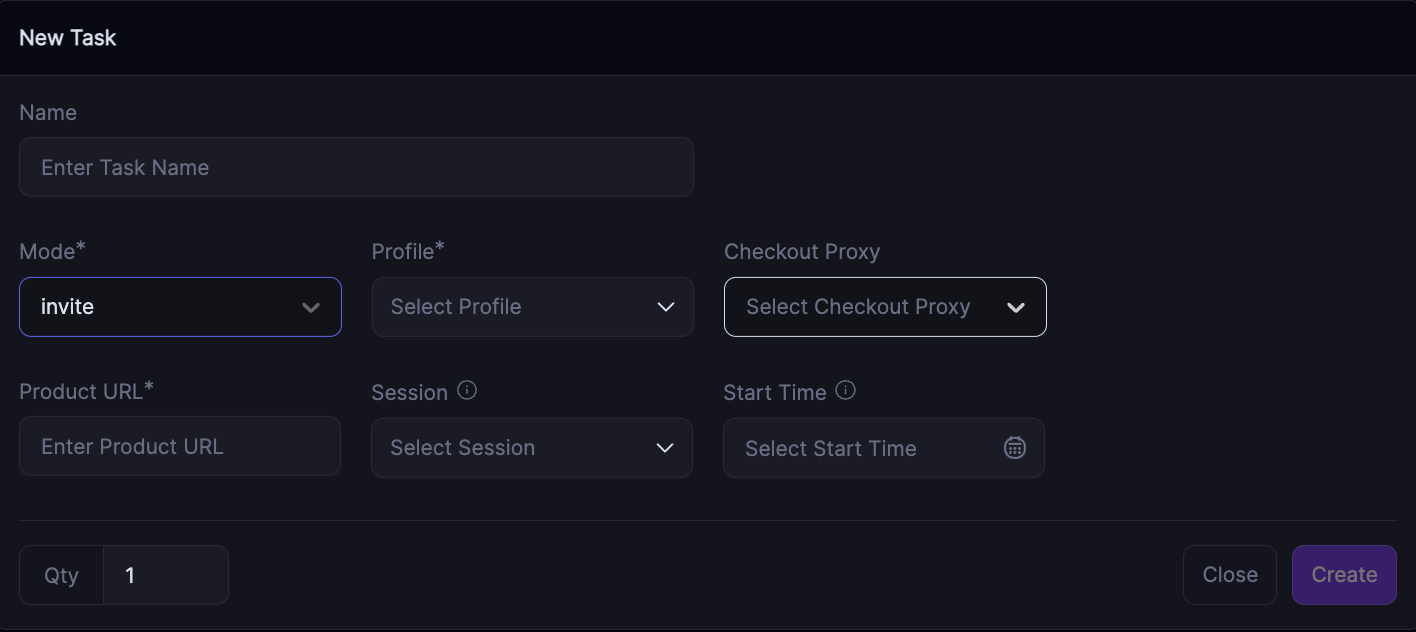Focus the Enter Task Name field
Screen dimensions: 1416x632
coord(356,167)
